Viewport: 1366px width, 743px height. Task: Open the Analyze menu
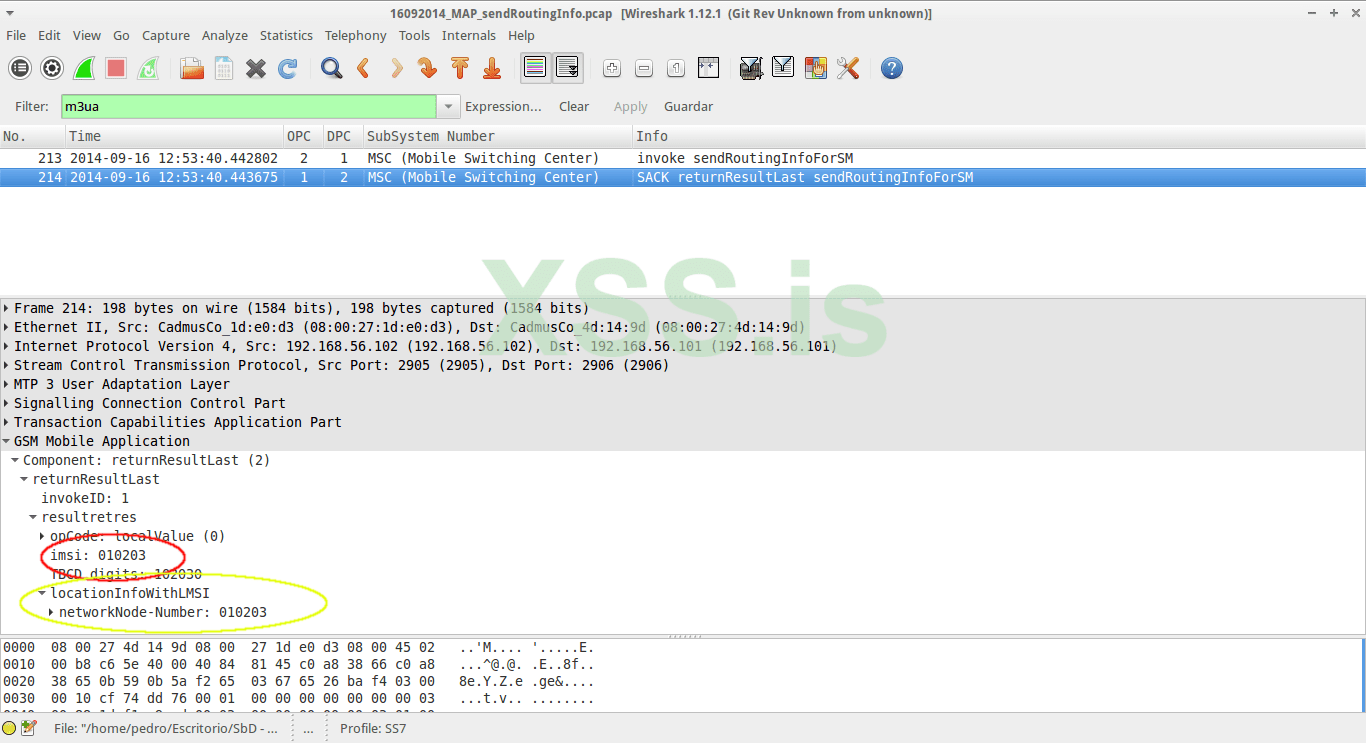click(x=225, y=35)
